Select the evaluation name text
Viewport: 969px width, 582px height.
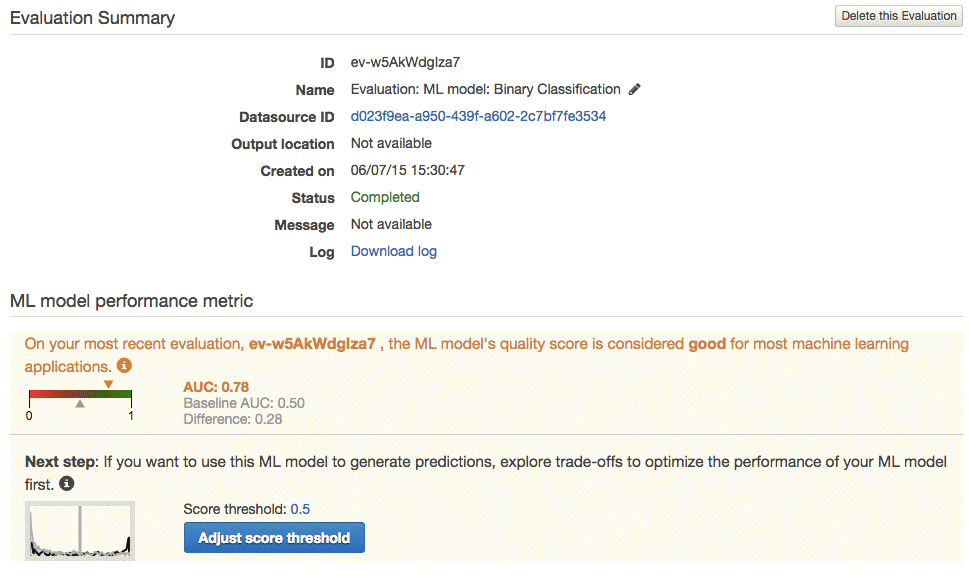point(486,90)
